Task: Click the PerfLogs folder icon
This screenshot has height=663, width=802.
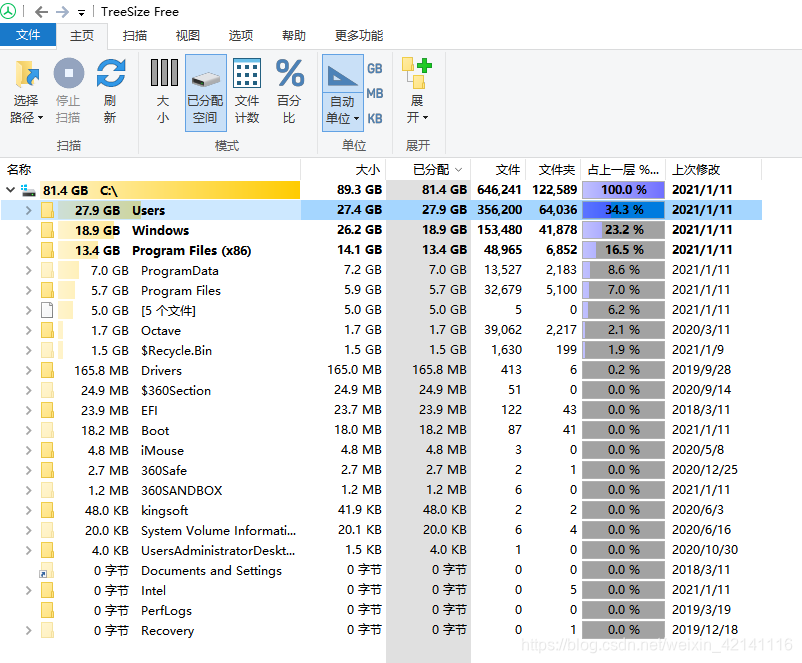Action: click(48, 610)
